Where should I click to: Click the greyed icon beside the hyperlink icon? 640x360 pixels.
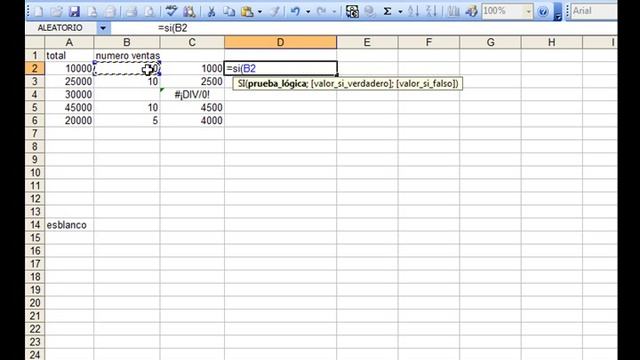(x=370, y=11)
